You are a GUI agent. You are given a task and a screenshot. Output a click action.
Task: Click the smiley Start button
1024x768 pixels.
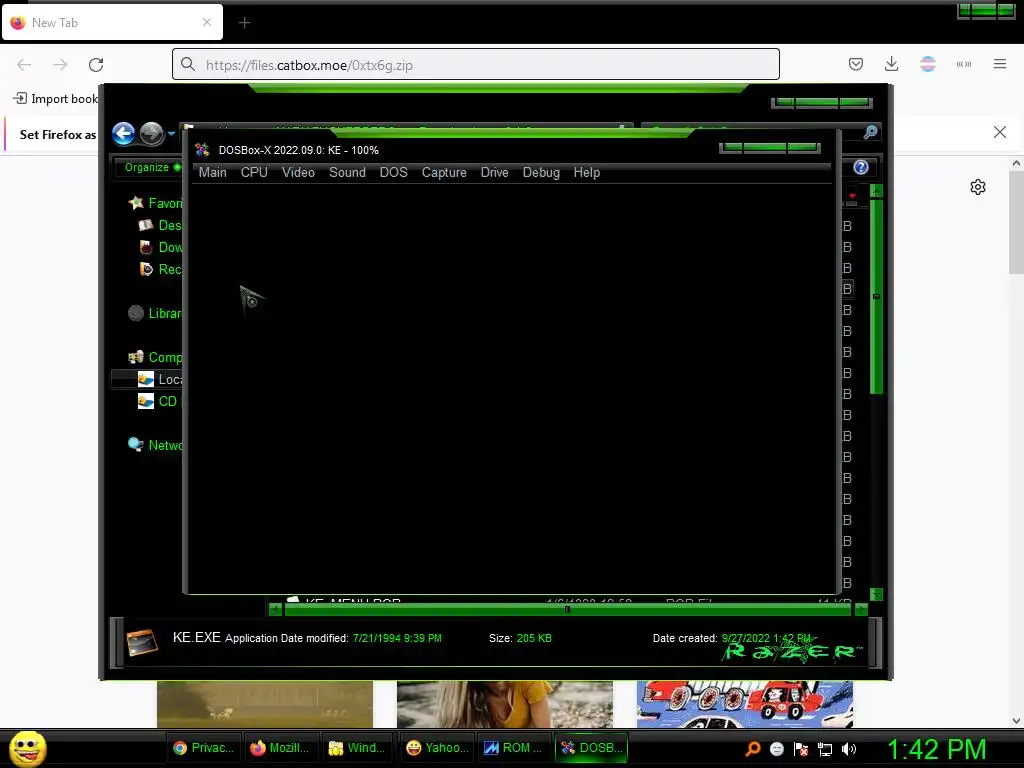[27, 748]
